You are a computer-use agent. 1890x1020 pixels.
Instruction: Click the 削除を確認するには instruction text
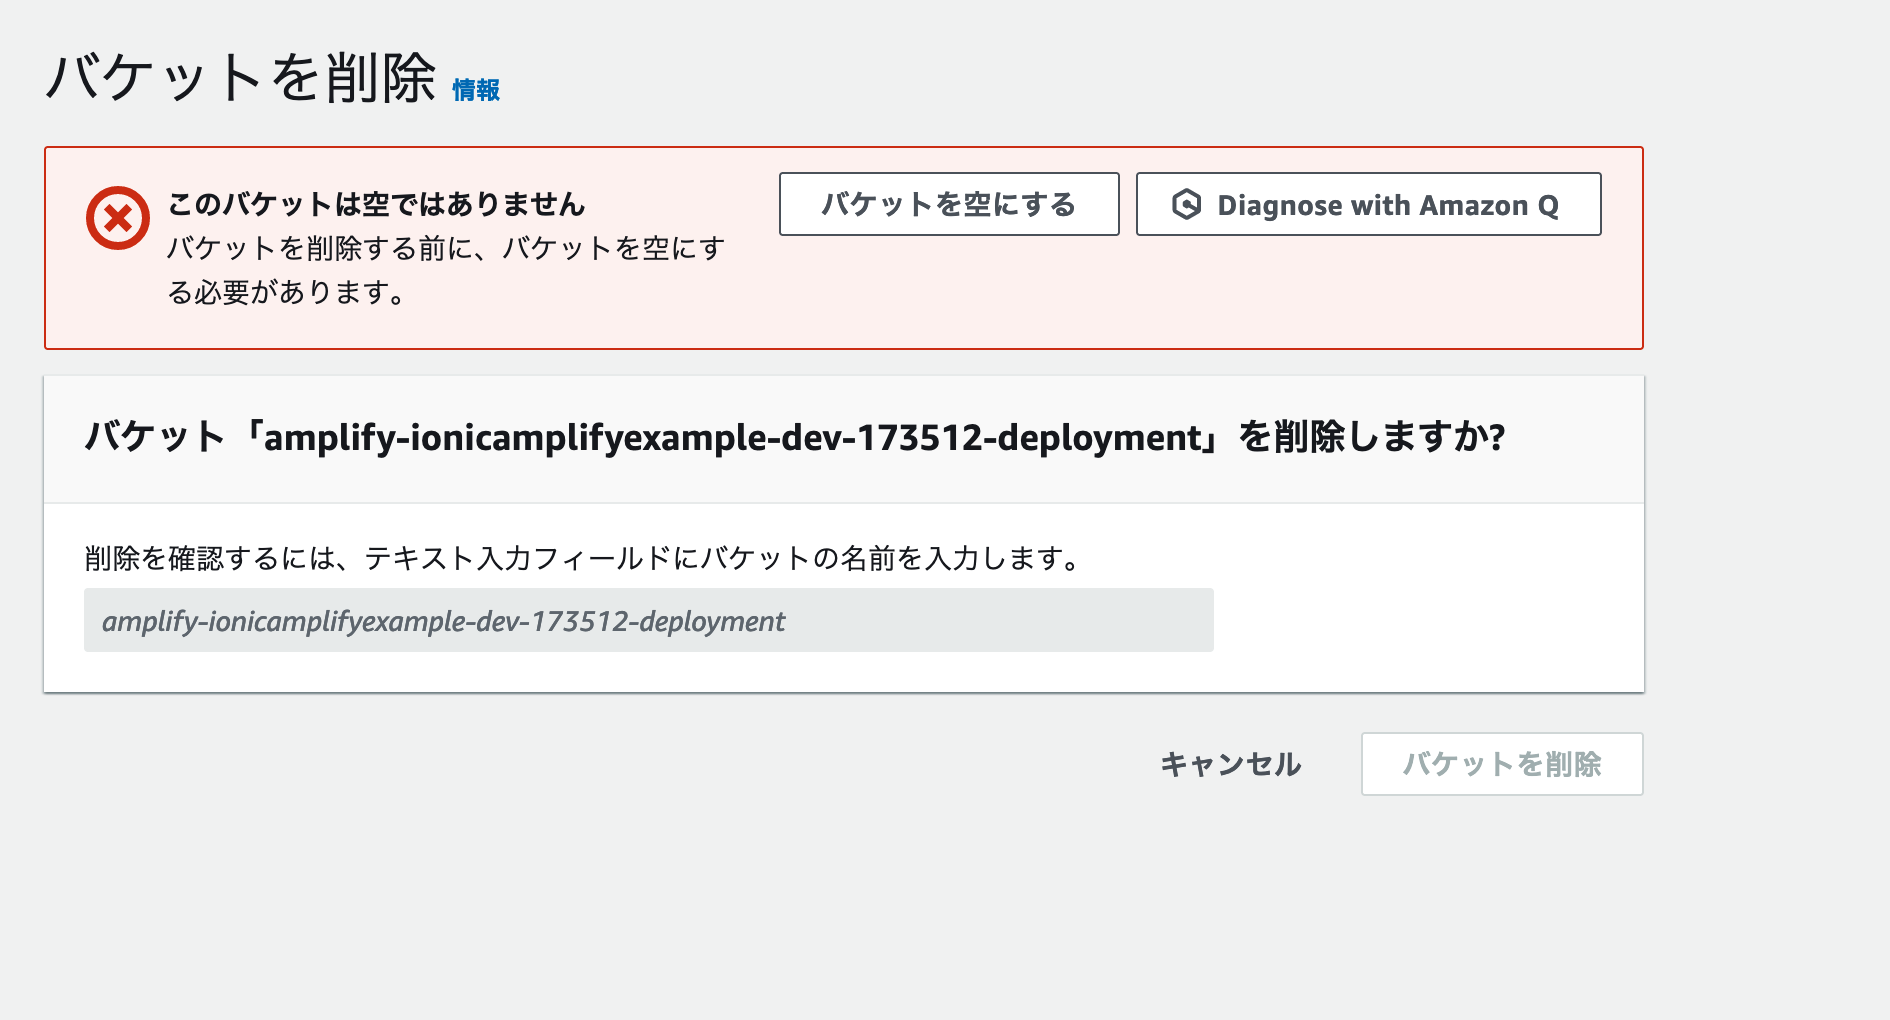click(580, 560)
